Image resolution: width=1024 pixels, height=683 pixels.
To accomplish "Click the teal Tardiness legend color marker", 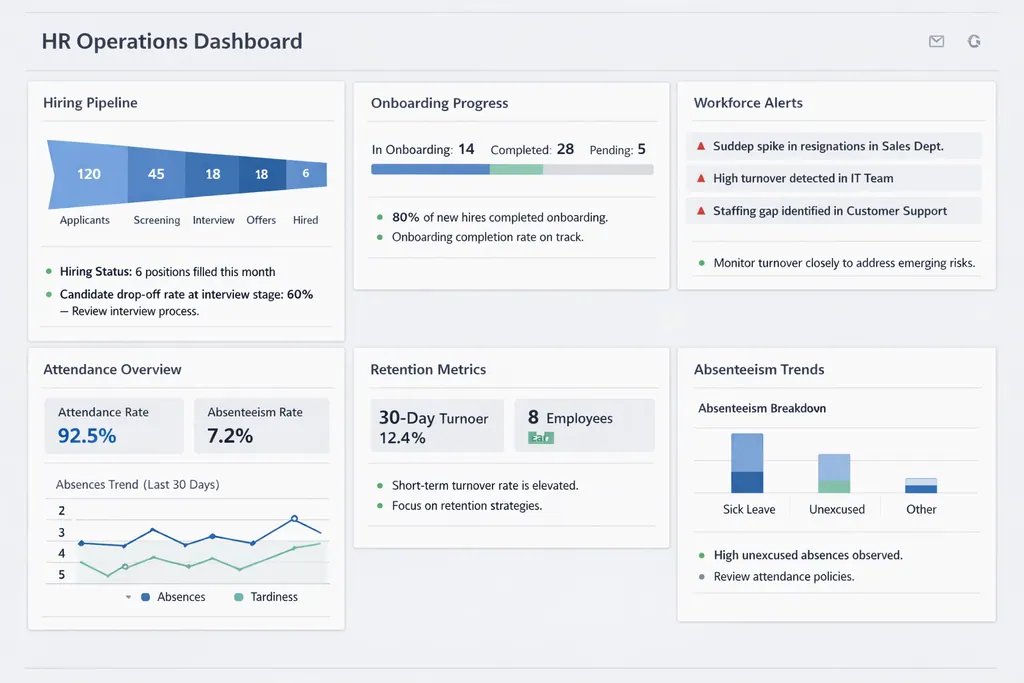I will coord(236,597).
